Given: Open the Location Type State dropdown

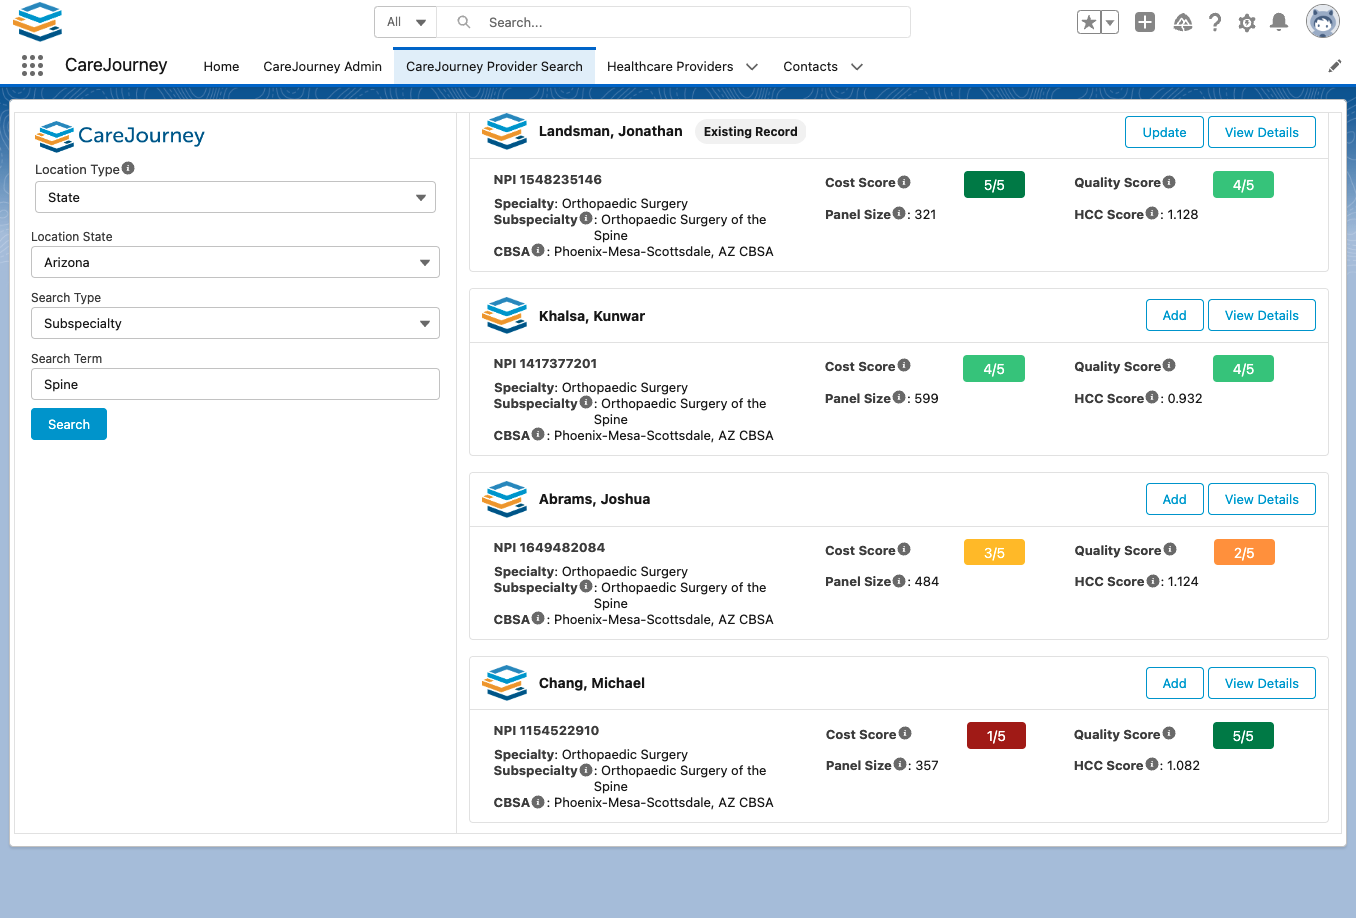Looking at the screenshot, I should pos(235,197).
